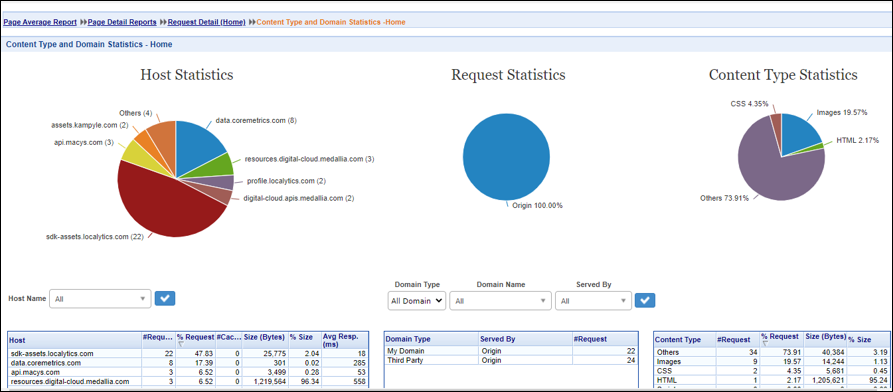Select the Images row in the Content Type table
This screenshot has height=392, width=893.
(772, 362)
